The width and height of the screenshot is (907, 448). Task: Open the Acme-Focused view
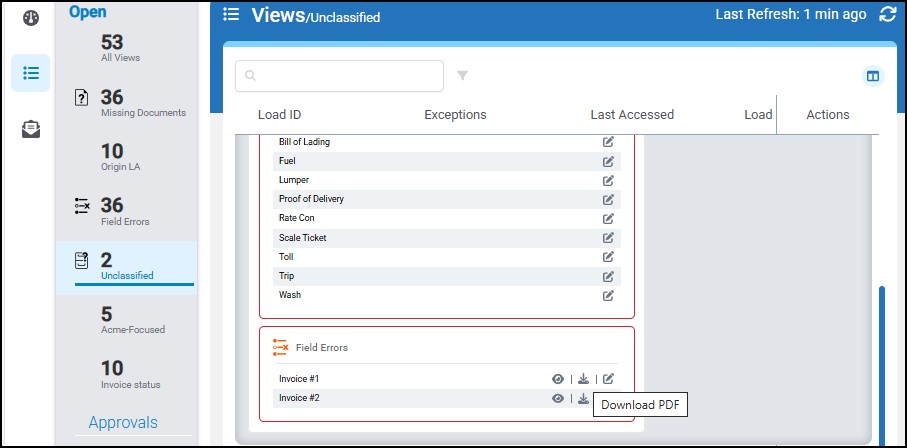[133, 320]
